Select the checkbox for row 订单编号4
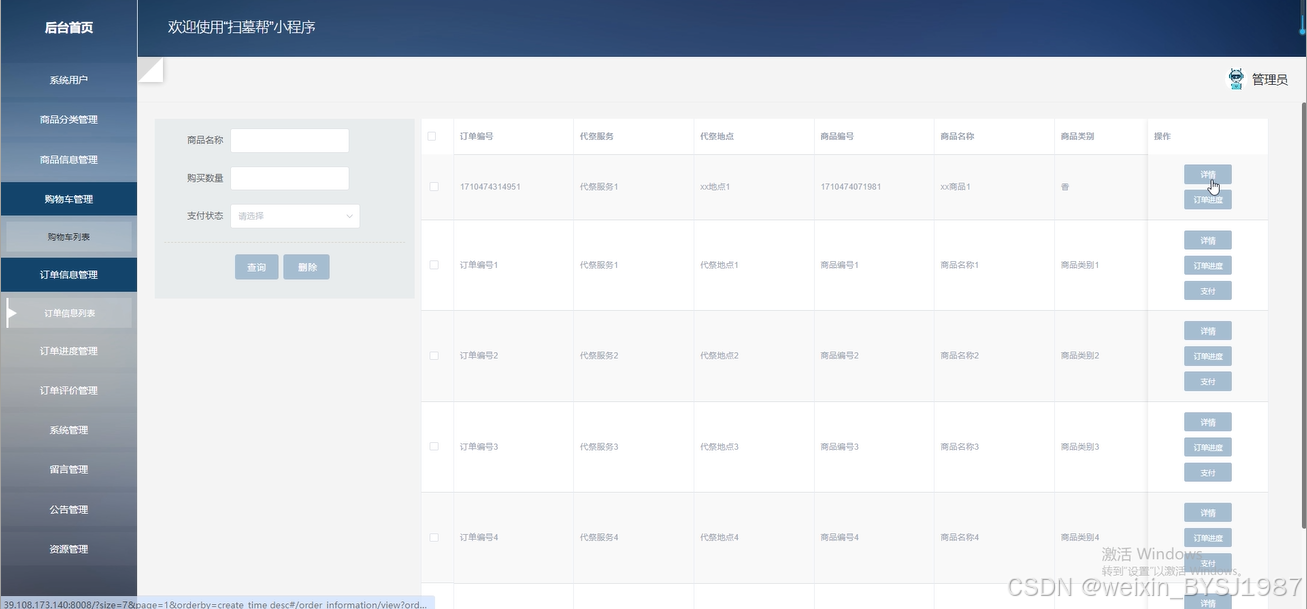 coord(433,538)
